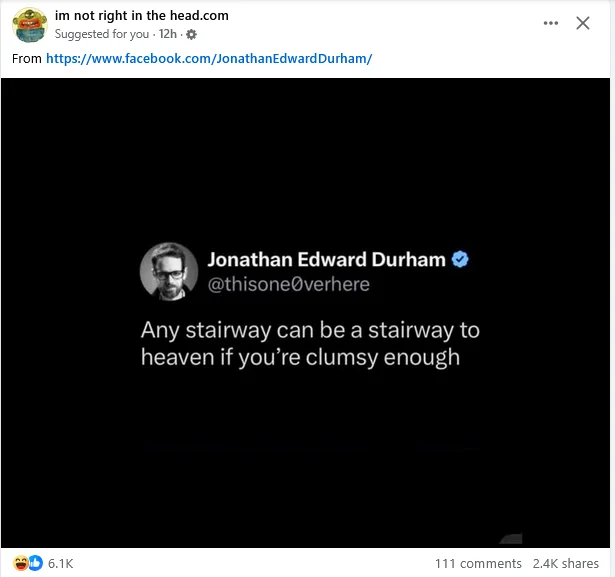615x577 pixels.
Task: Click the gear audience icon beside 12h
Action: (191, 35)
